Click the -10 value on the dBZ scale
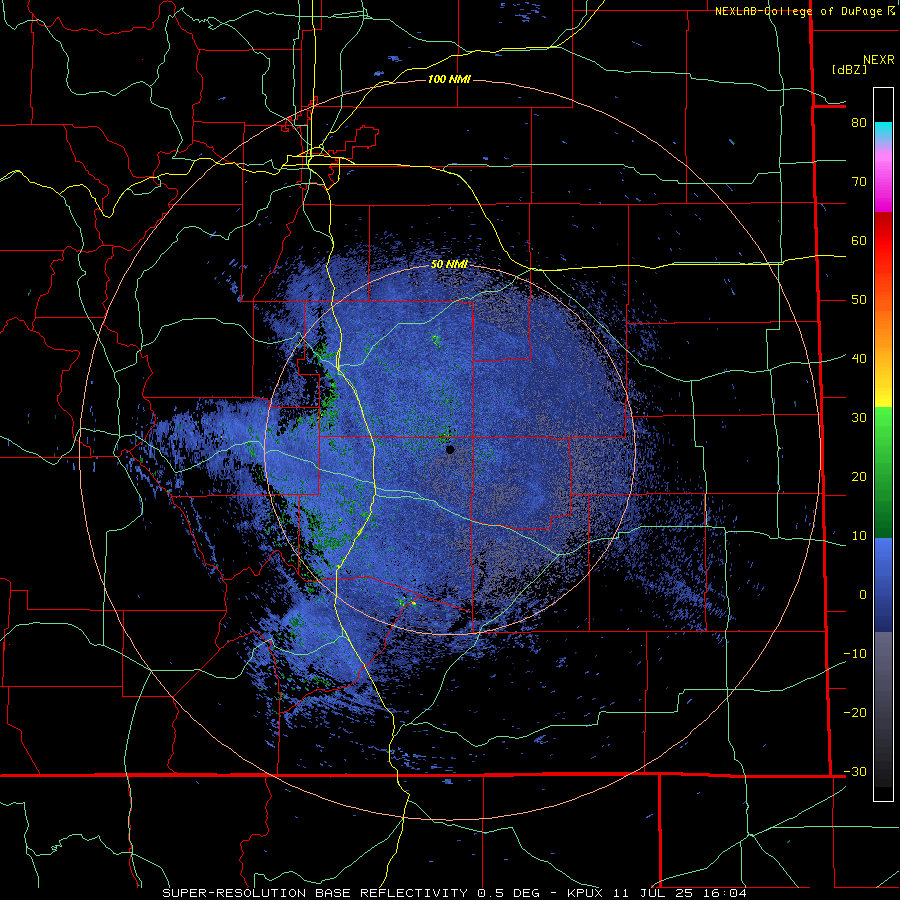Viewport: 900px width, 900px height. click(x=855, y=653)
